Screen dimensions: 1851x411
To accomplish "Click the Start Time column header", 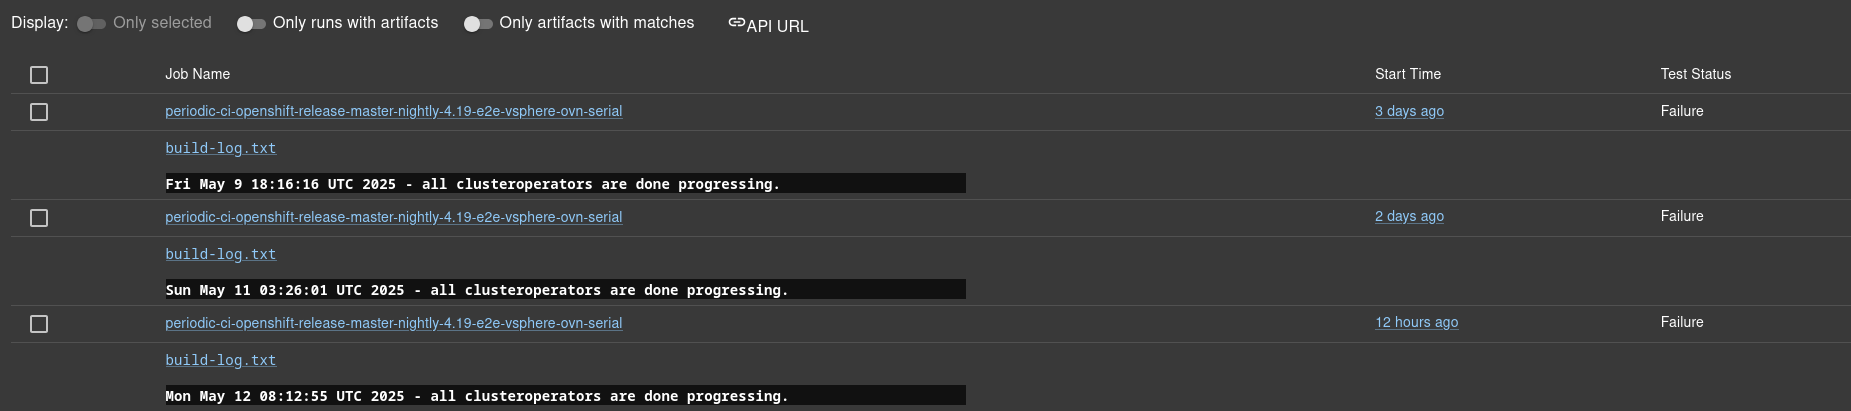I will (x=1407, y=74).
